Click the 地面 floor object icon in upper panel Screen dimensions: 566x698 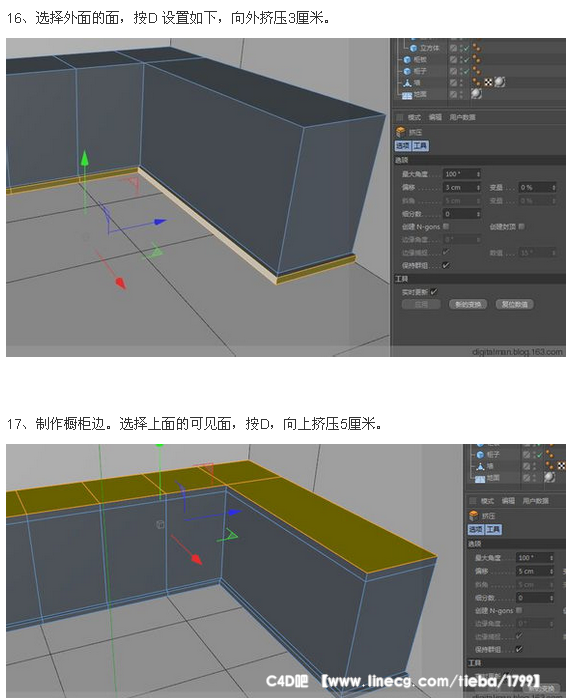(x=407, y=95)
